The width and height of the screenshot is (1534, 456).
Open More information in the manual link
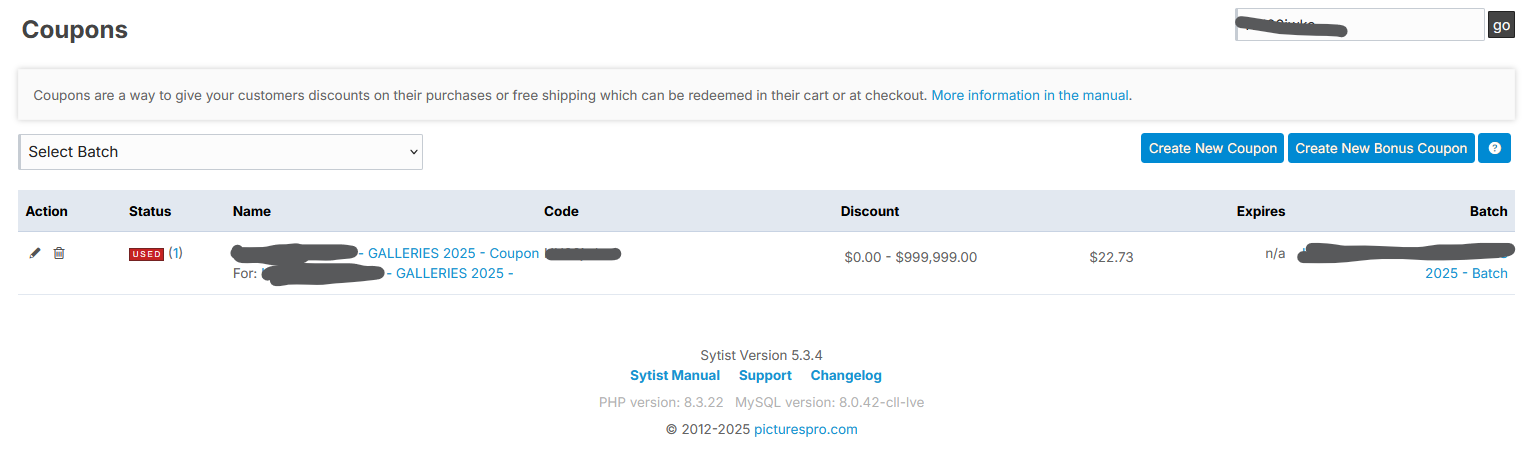1030,96
